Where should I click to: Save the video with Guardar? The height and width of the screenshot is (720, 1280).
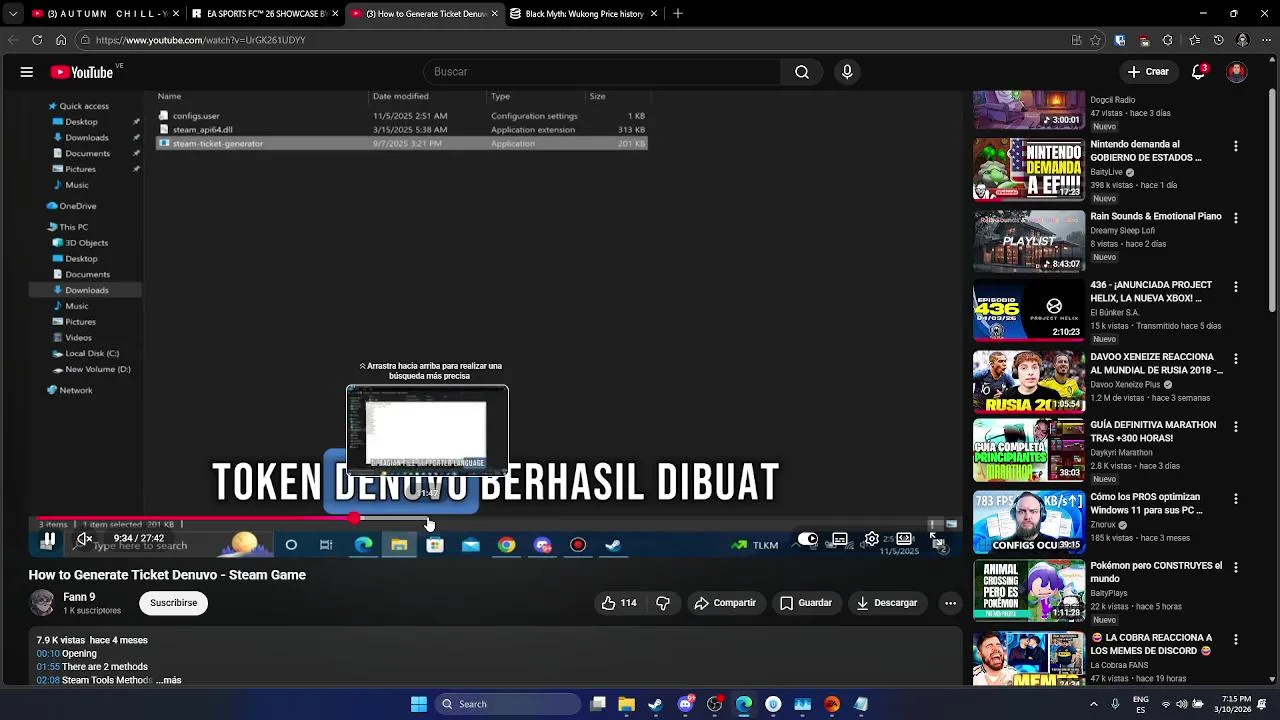pos(806,603)
